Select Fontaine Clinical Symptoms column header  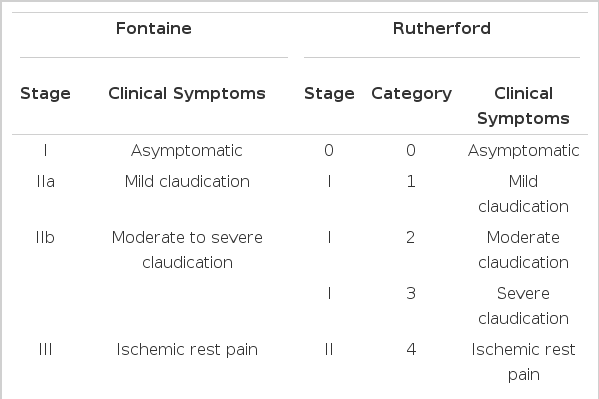pyautogui.click(x=187, y=94)
